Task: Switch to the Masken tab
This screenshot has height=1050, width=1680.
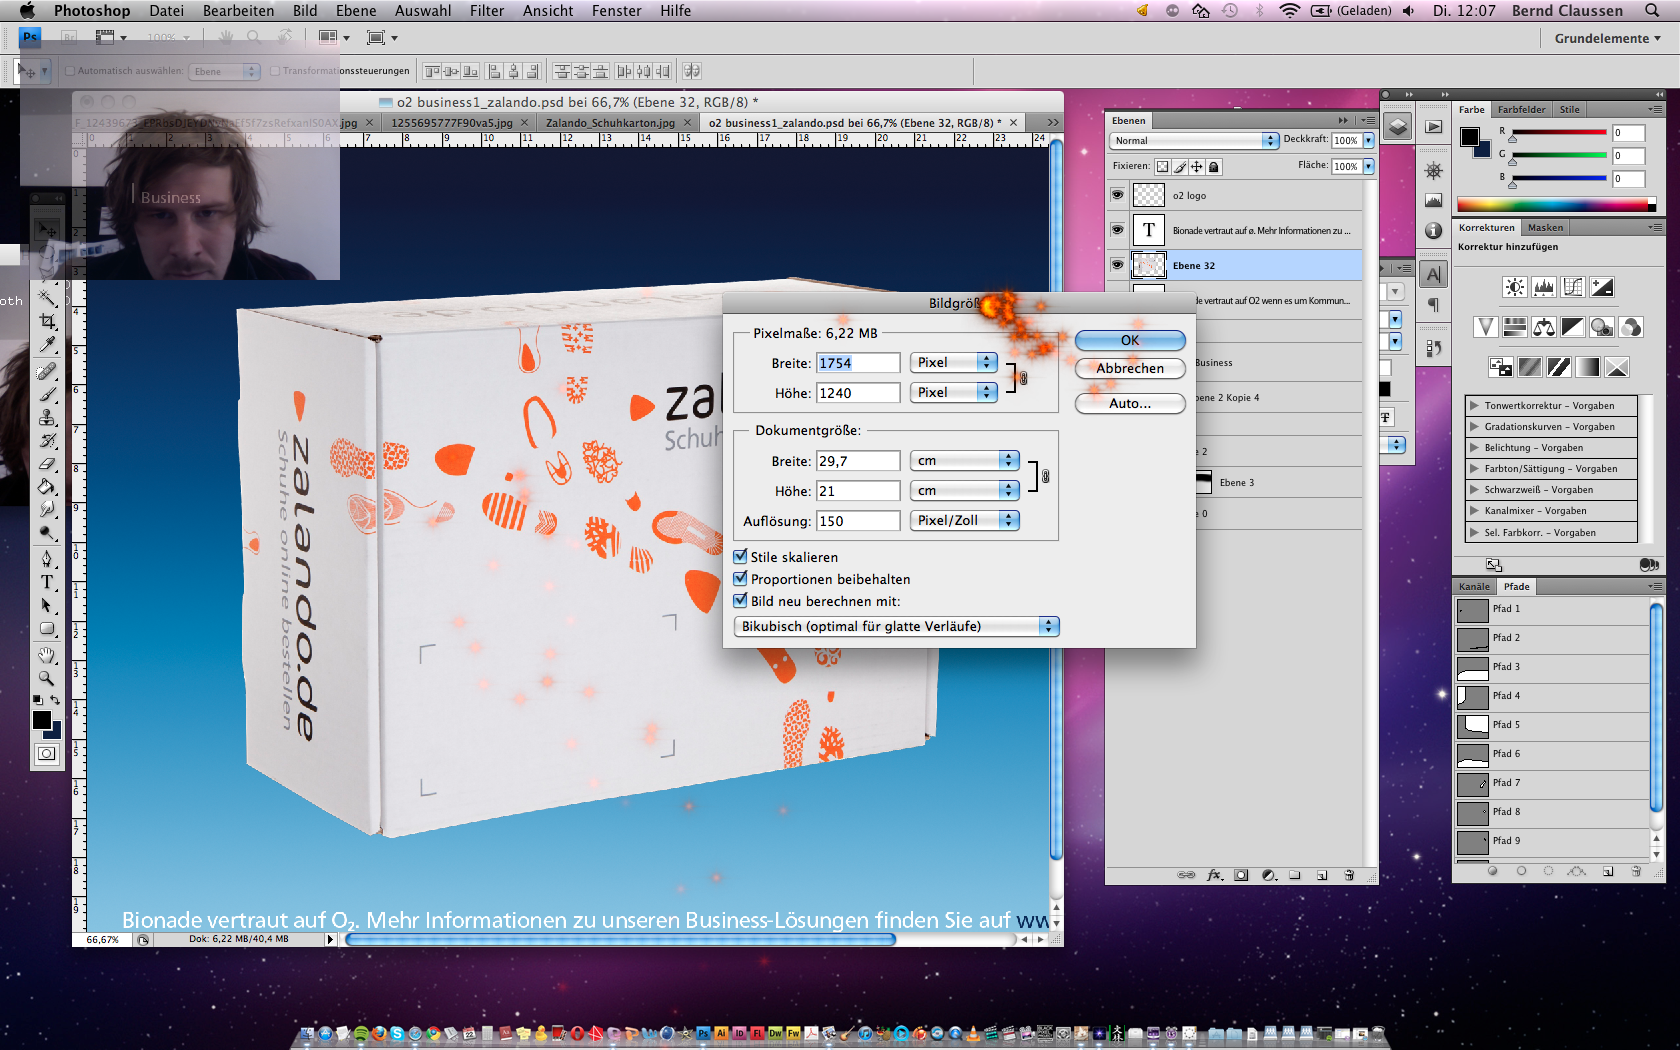Action: pyautogui.click(x=1545, y=228)
